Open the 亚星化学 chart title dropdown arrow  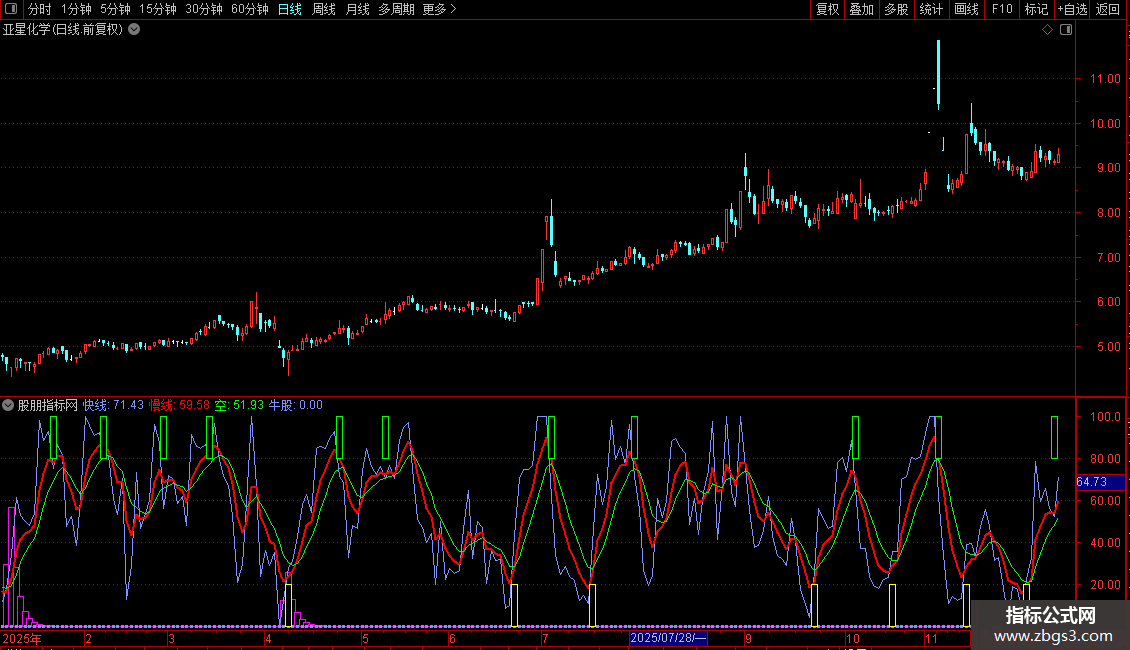[134, 30]
